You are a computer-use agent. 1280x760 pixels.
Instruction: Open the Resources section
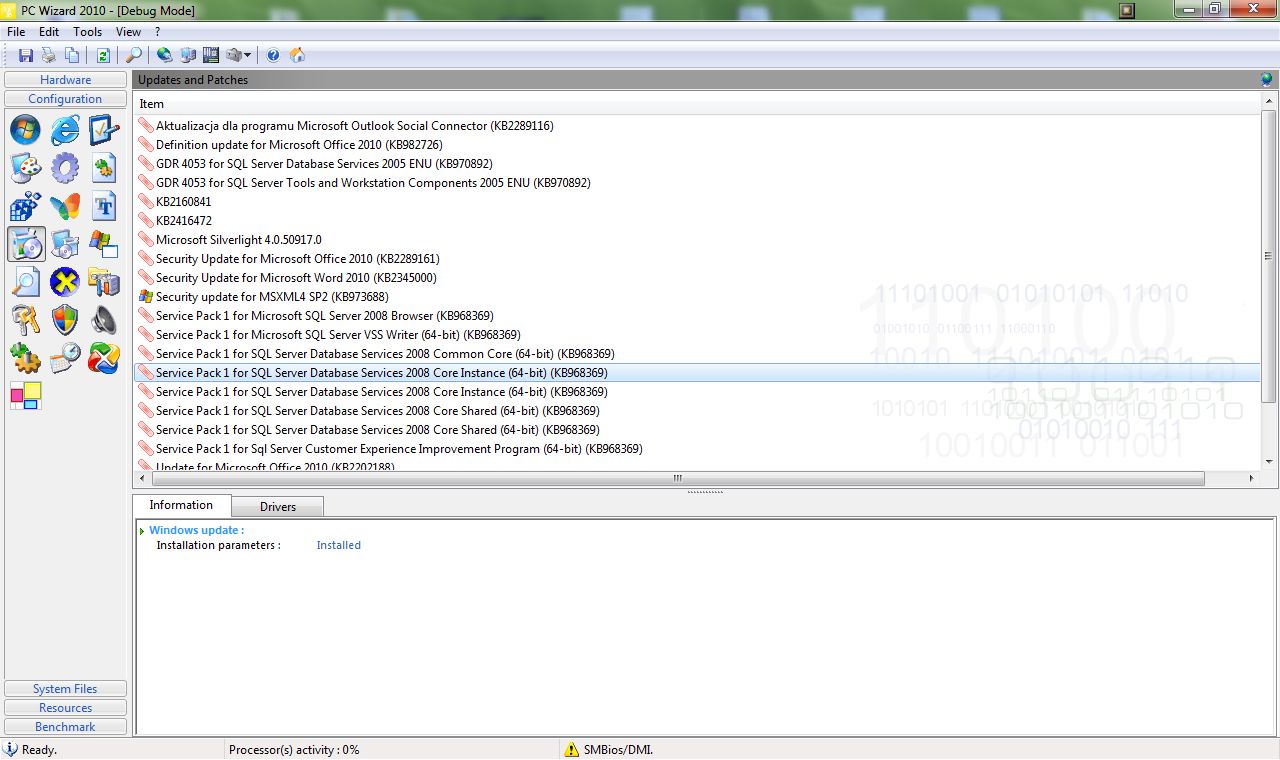[x=65, y=708]
